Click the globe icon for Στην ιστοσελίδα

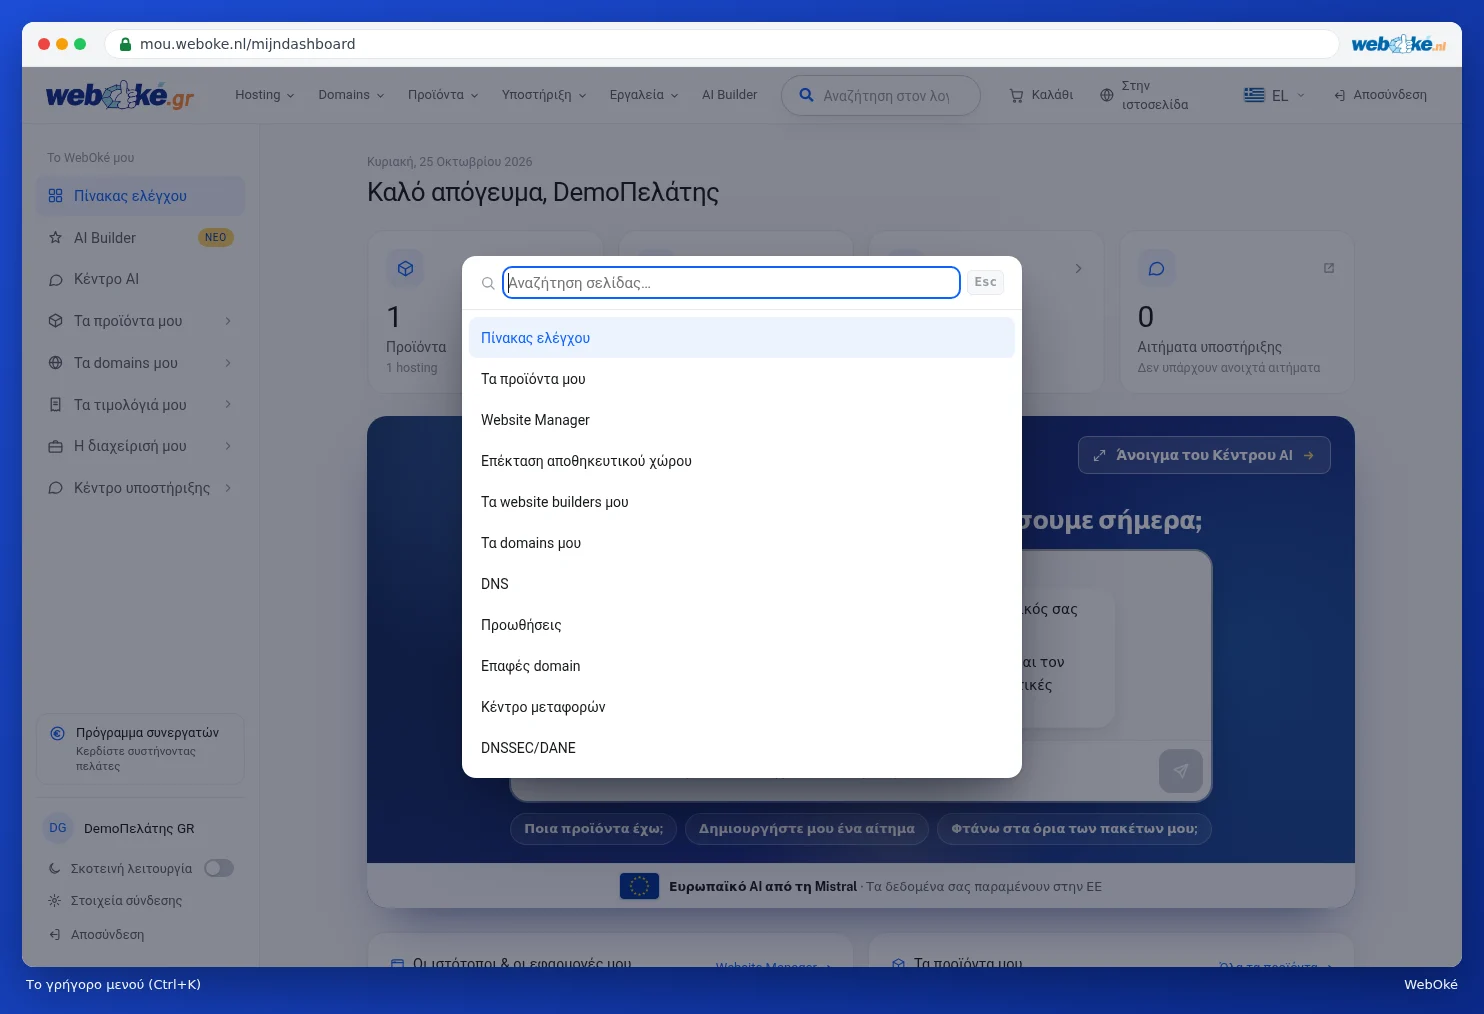tap(1106, 96)
